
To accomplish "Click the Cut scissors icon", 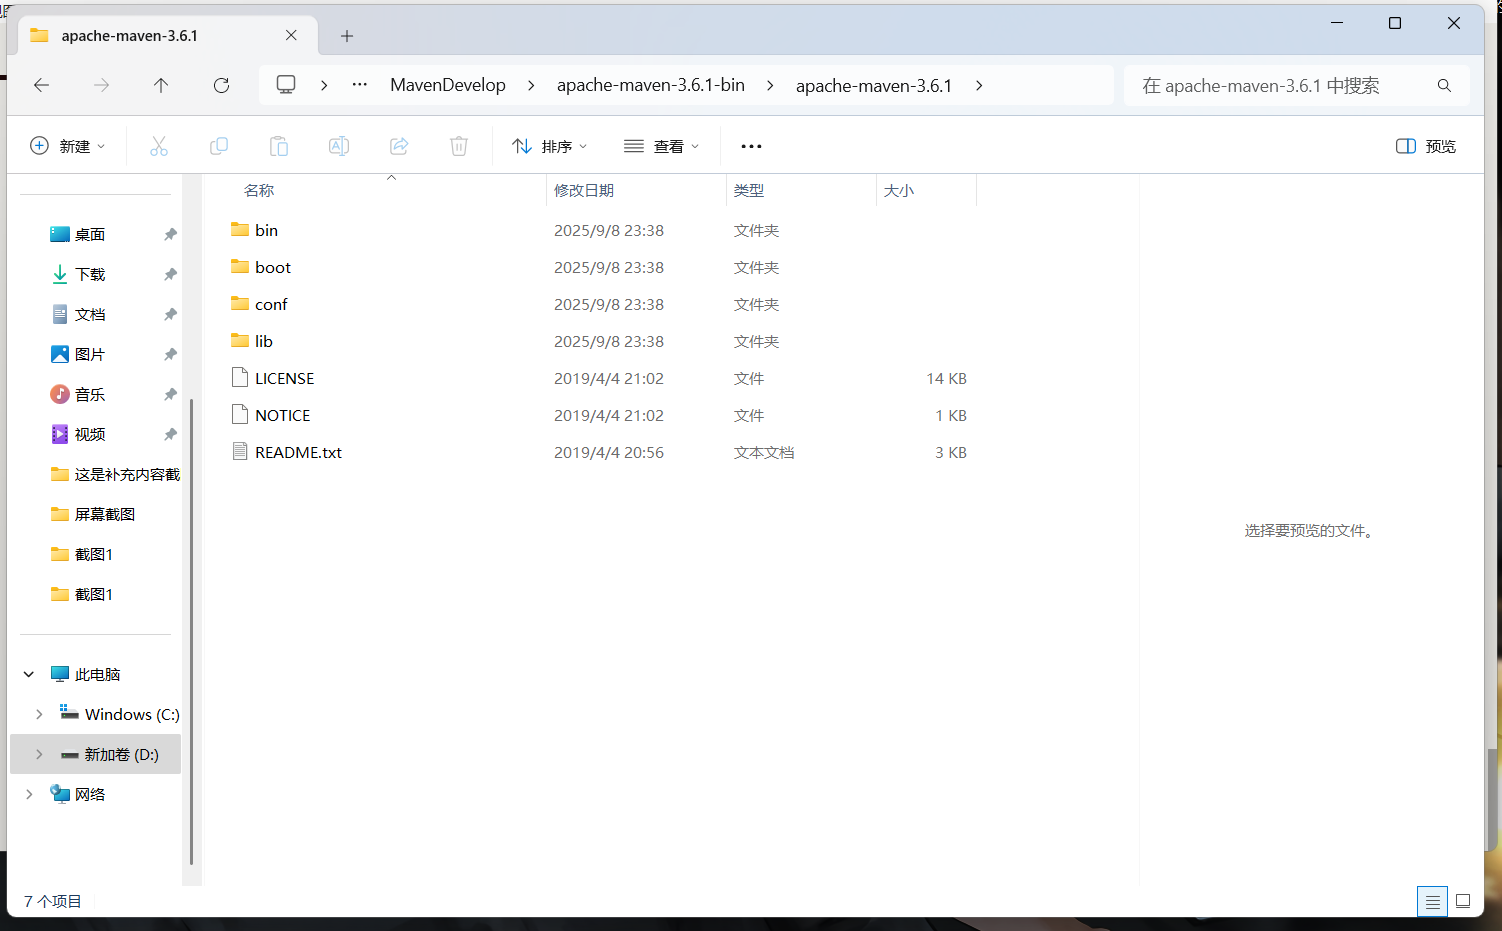I will [x=159, y=146].
